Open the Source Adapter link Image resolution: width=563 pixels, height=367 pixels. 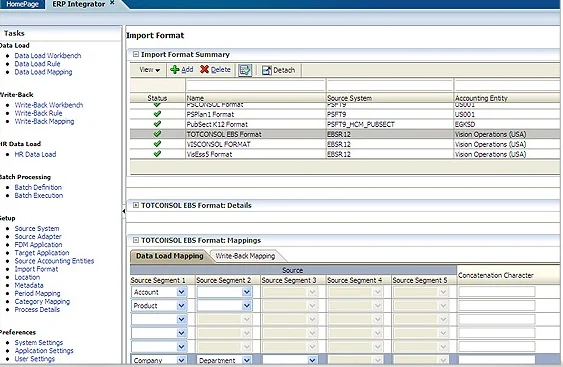click(38, 237)
